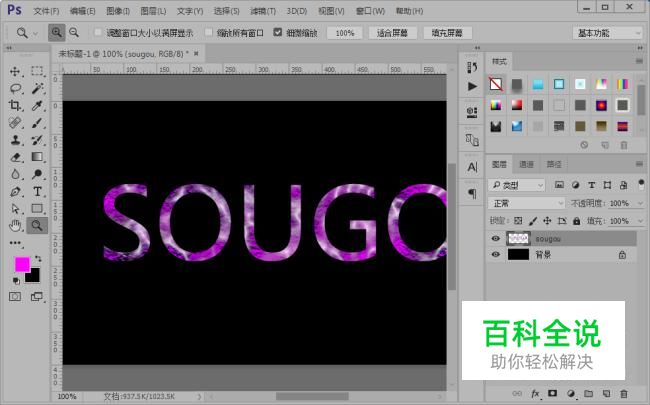This screenshot has height=405, width=650.
Task: Select the Rectangle shape tool
Action: click(37, 209)
